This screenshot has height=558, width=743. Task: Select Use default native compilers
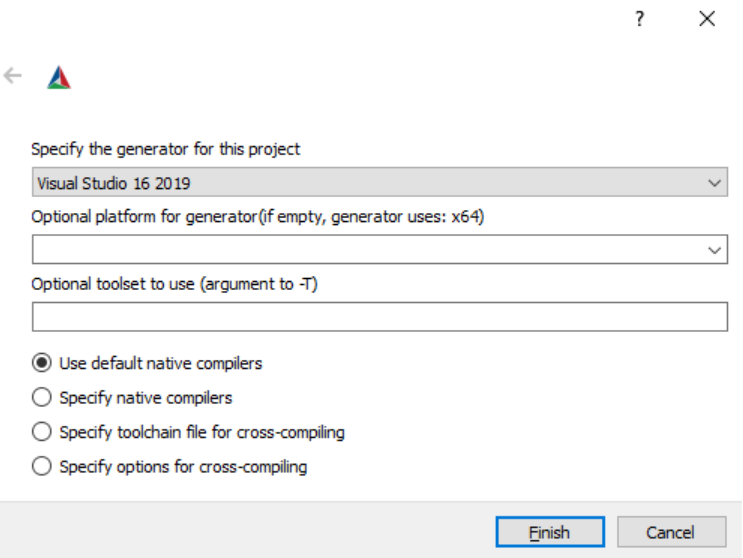click(x=41, y=363)
